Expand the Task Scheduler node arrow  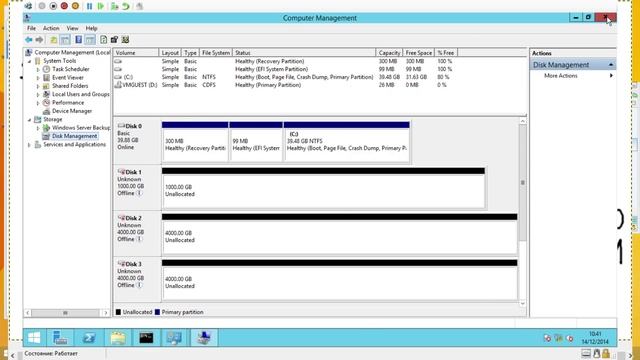(x=38, y=69)
